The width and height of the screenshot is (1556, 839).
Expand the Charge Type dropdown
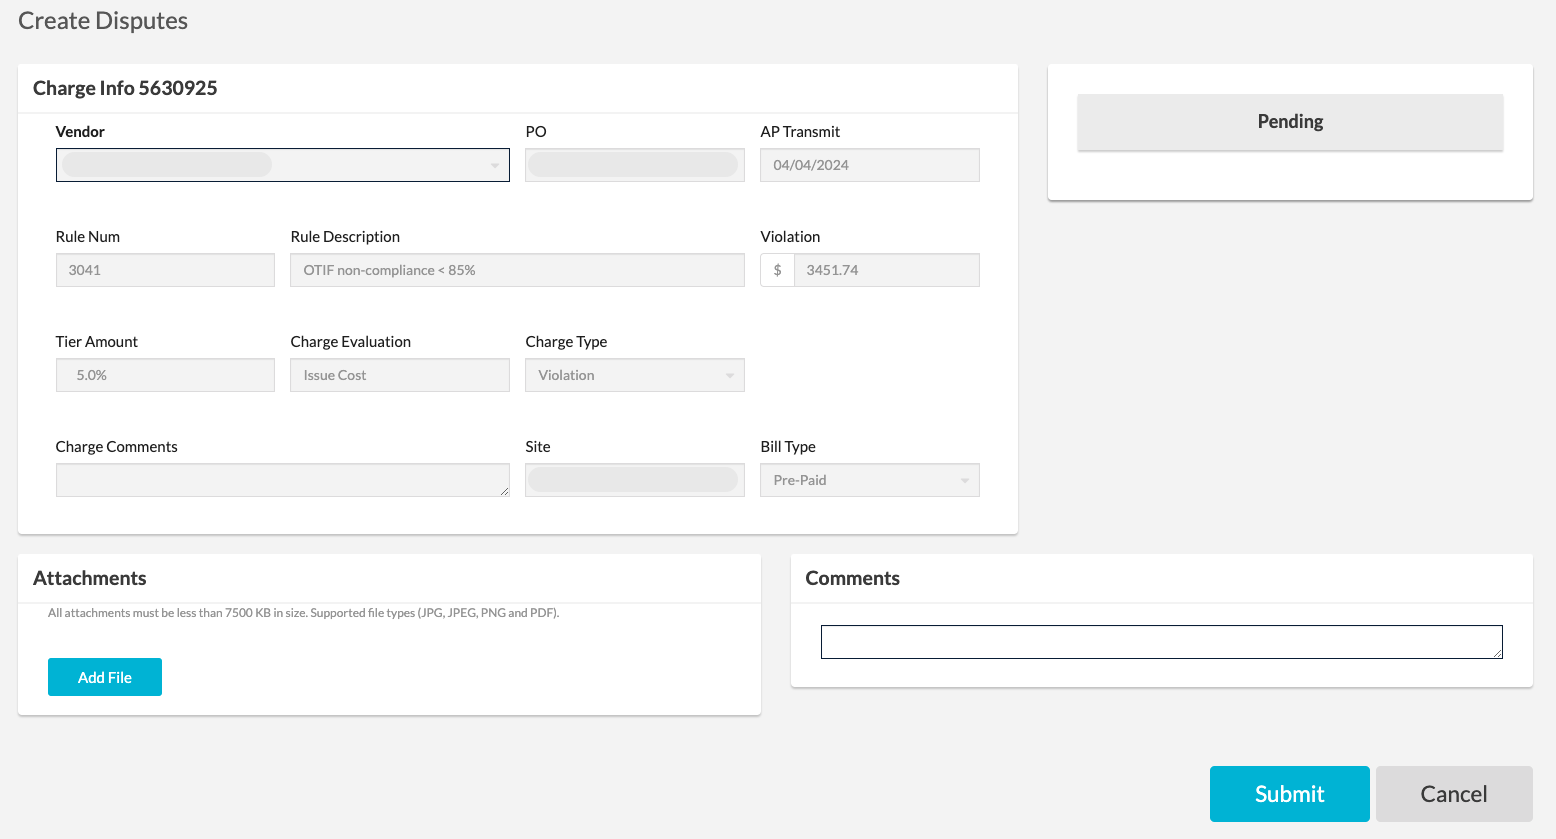tap(634, 375)
